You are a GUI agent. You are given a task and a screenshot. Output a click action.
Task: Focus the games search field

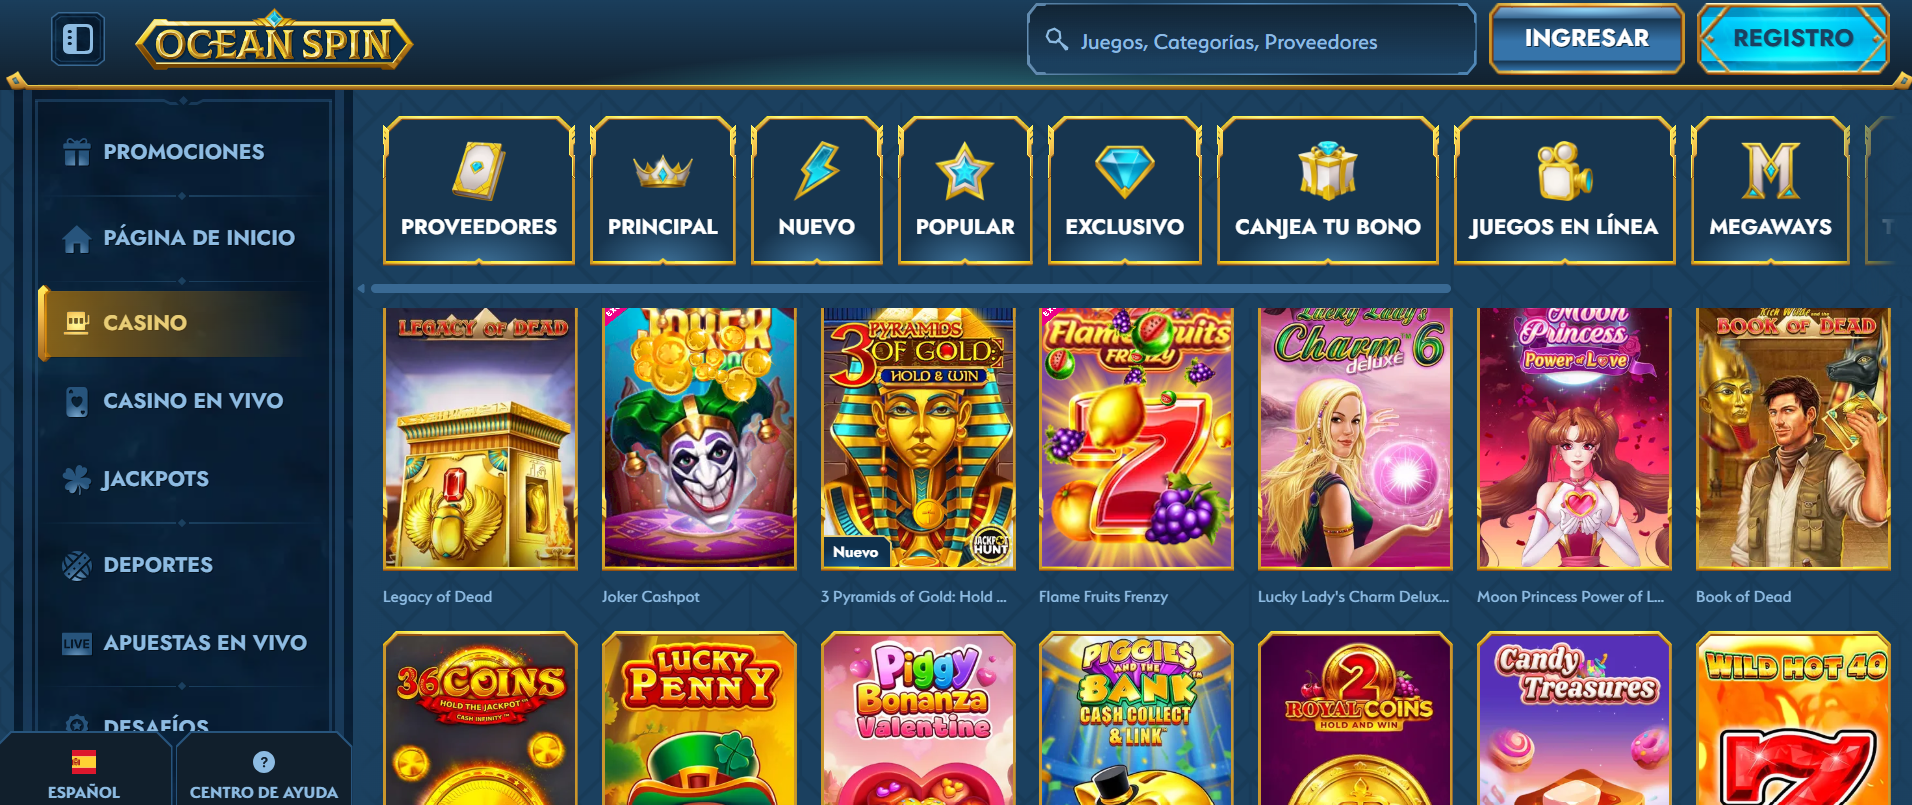1252,40
